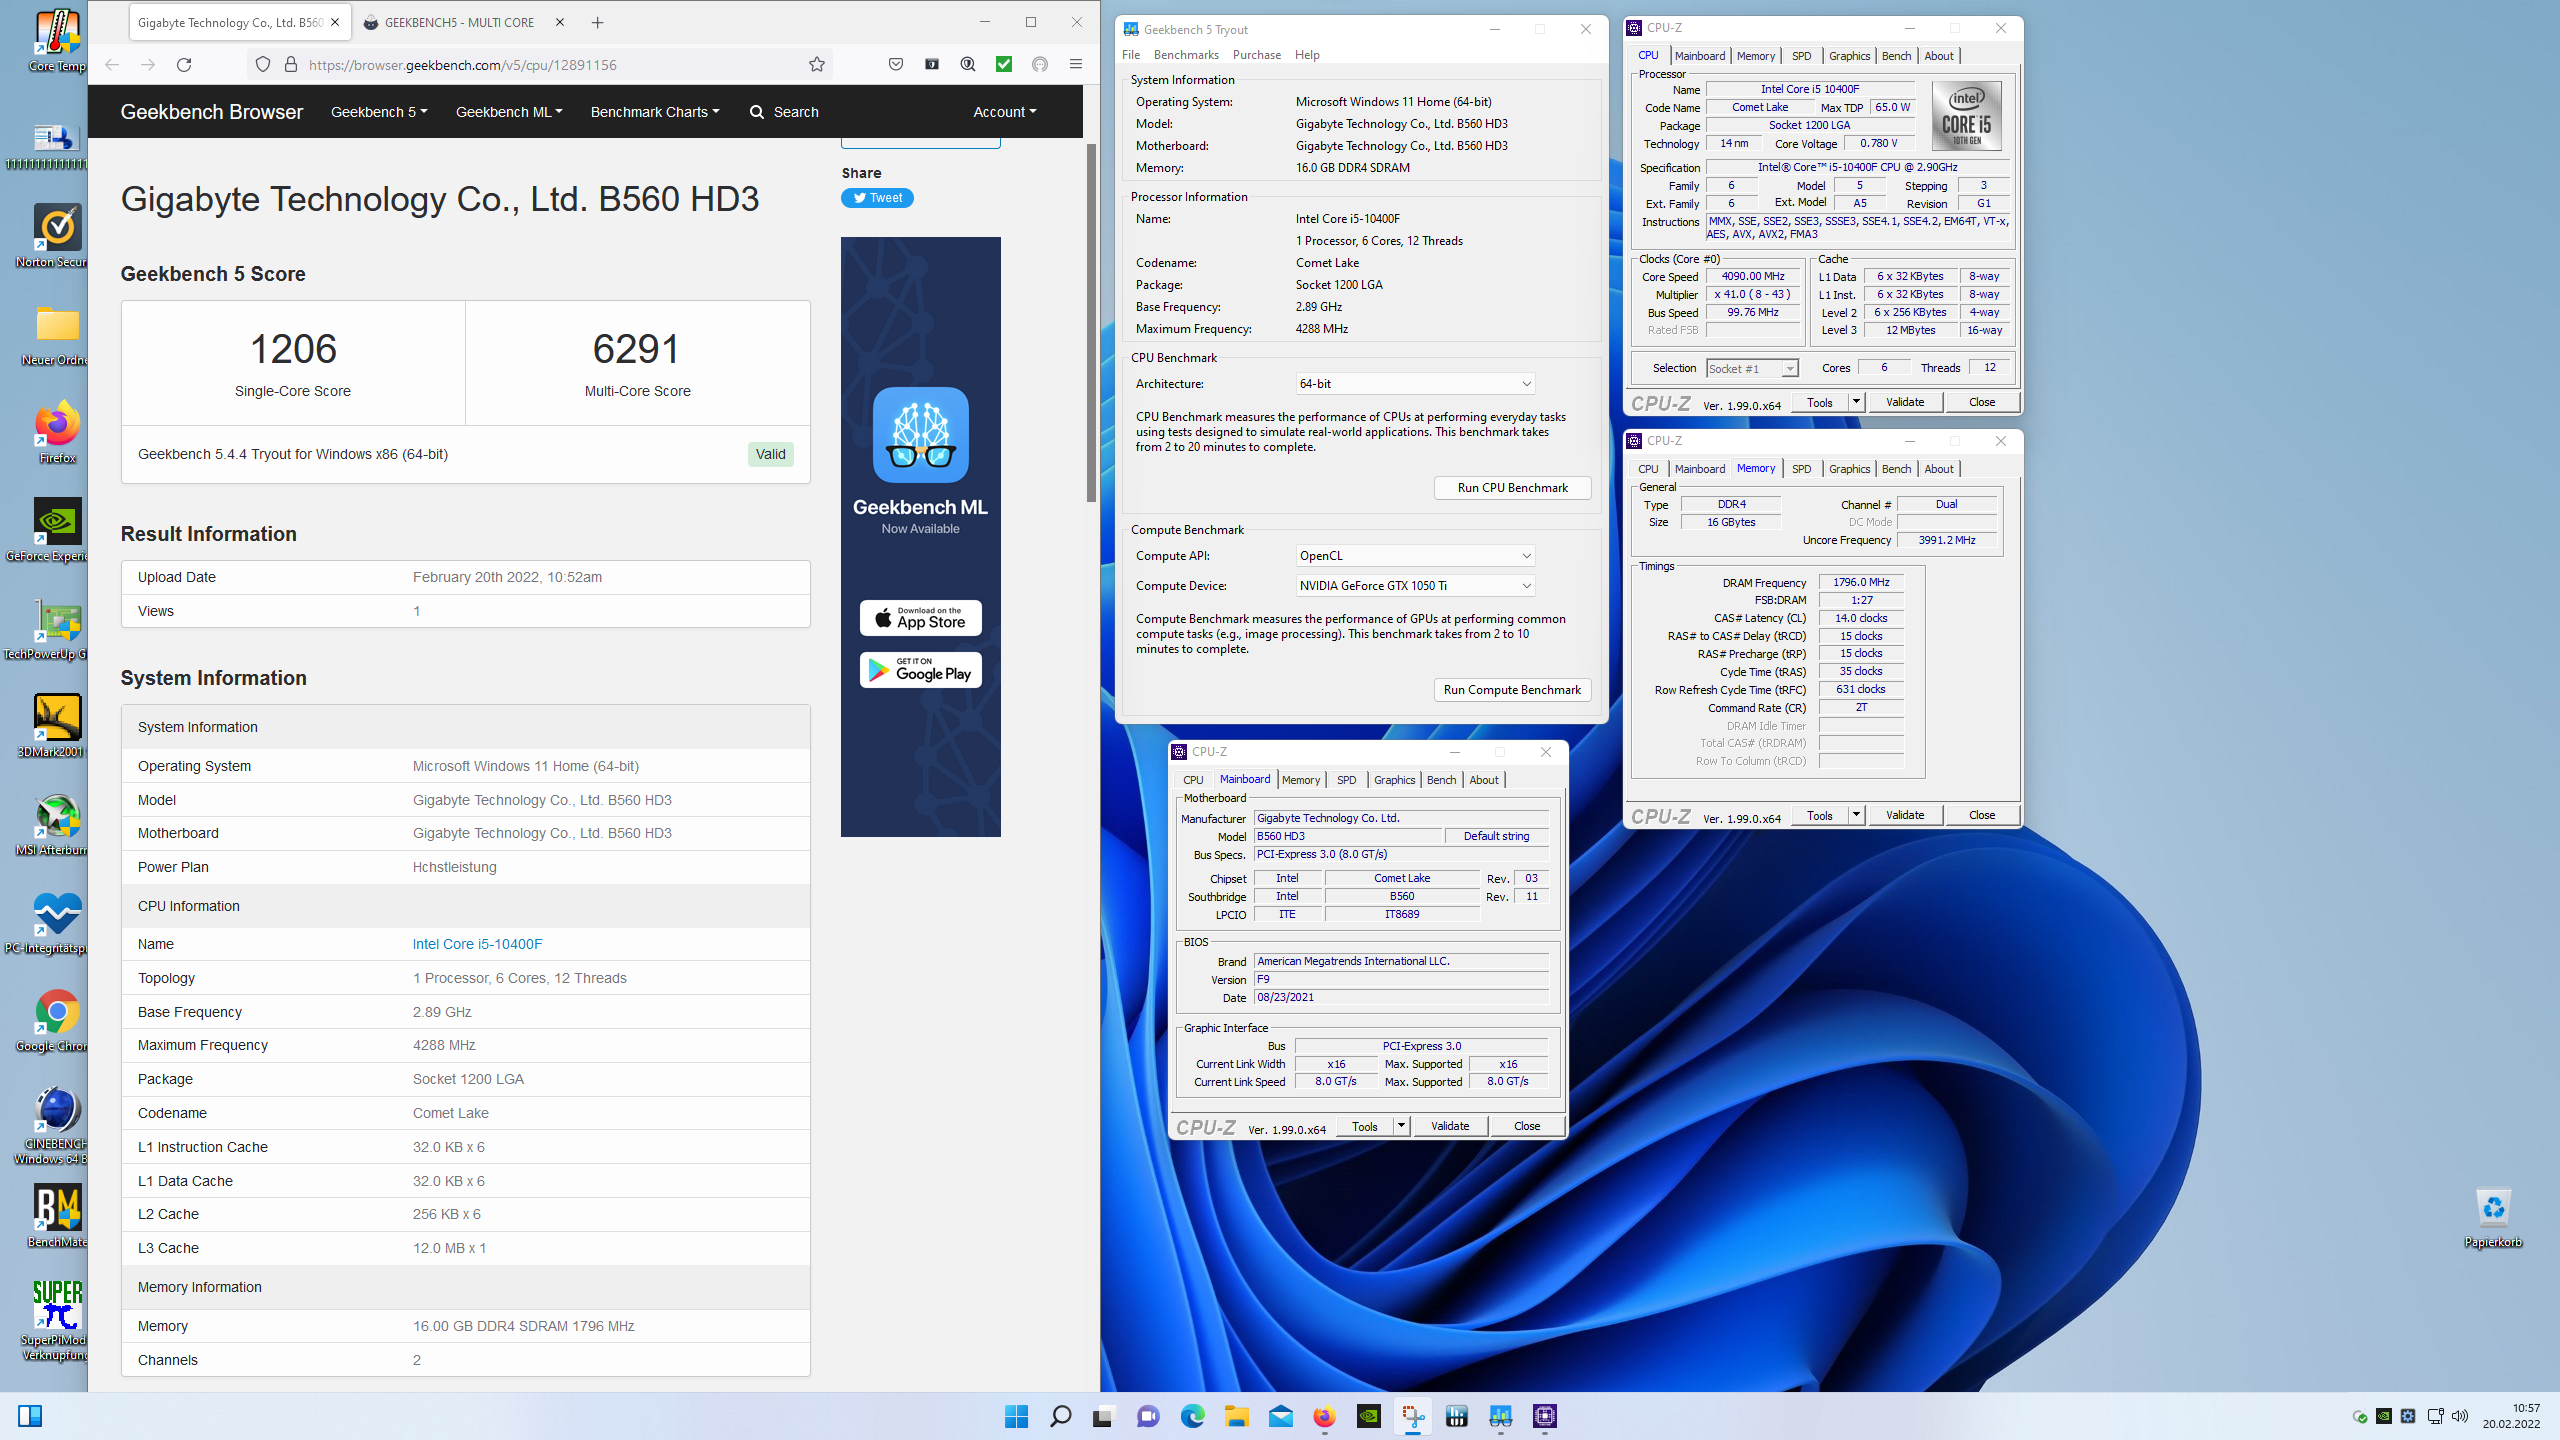Expand the Benchmark Charts dropdown
2560x1440 pixels.
coord(655,112)
